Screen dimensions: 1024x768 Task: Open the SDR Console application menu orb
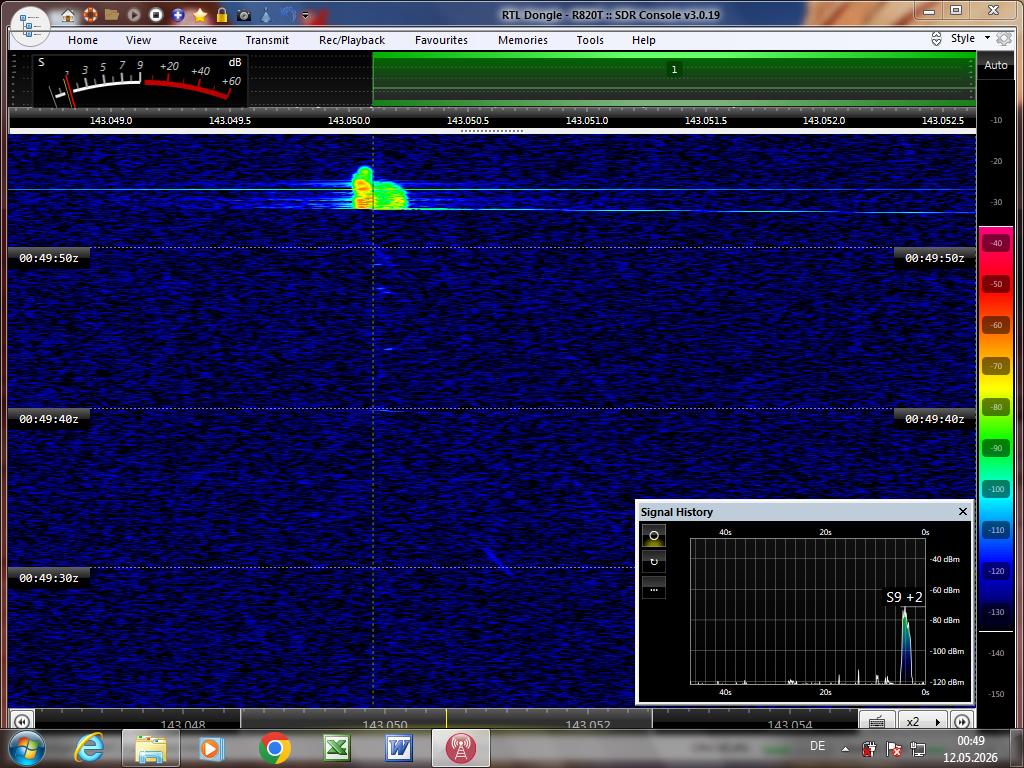[x=30, y=26]
